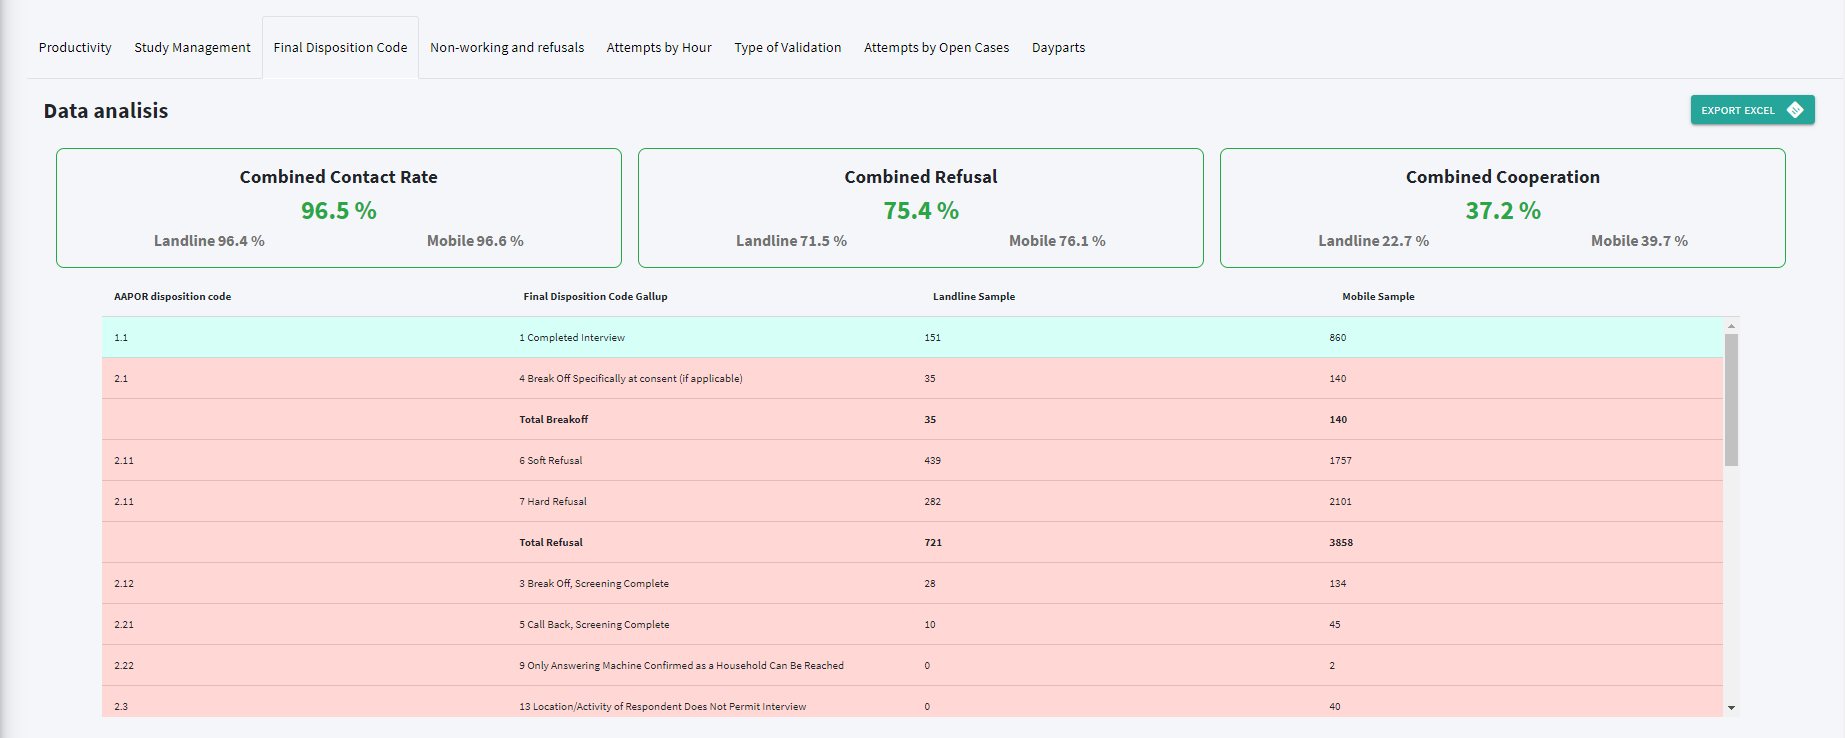Click Completed Interview mobile value 860
This screenshot has width=1845, height=738.
coord(1338,338)
